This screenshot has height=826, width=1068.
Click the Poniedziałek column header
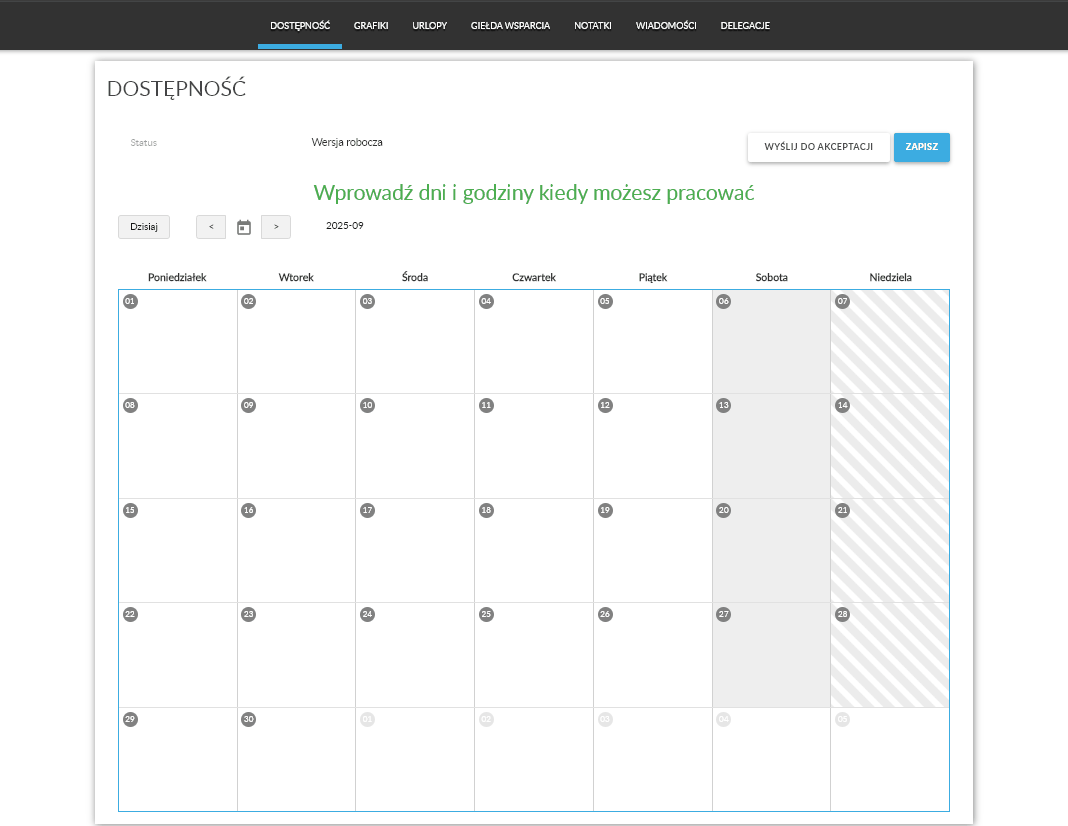[x=177, y=277]
